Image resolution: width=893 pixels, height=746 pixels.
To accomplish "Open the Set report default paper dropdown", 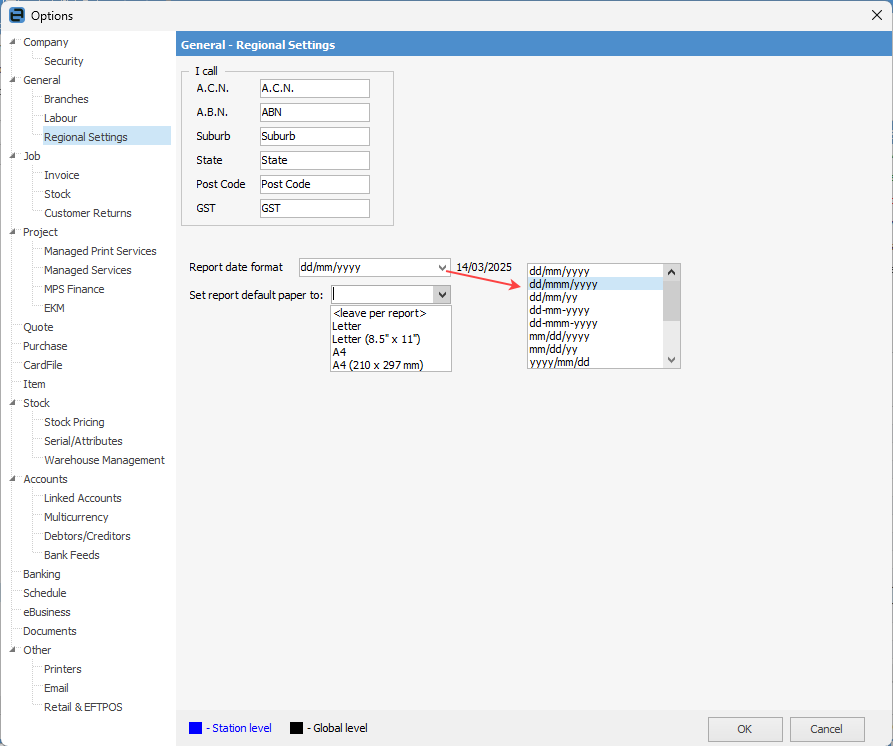I will coord(441,294).
